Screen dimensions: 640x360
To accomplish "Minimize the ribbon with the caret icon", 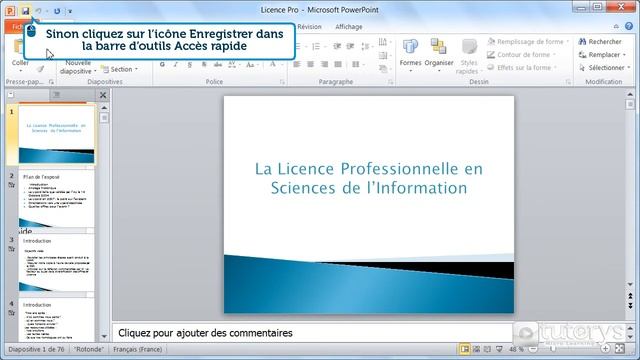I will [x=616, y=27].
